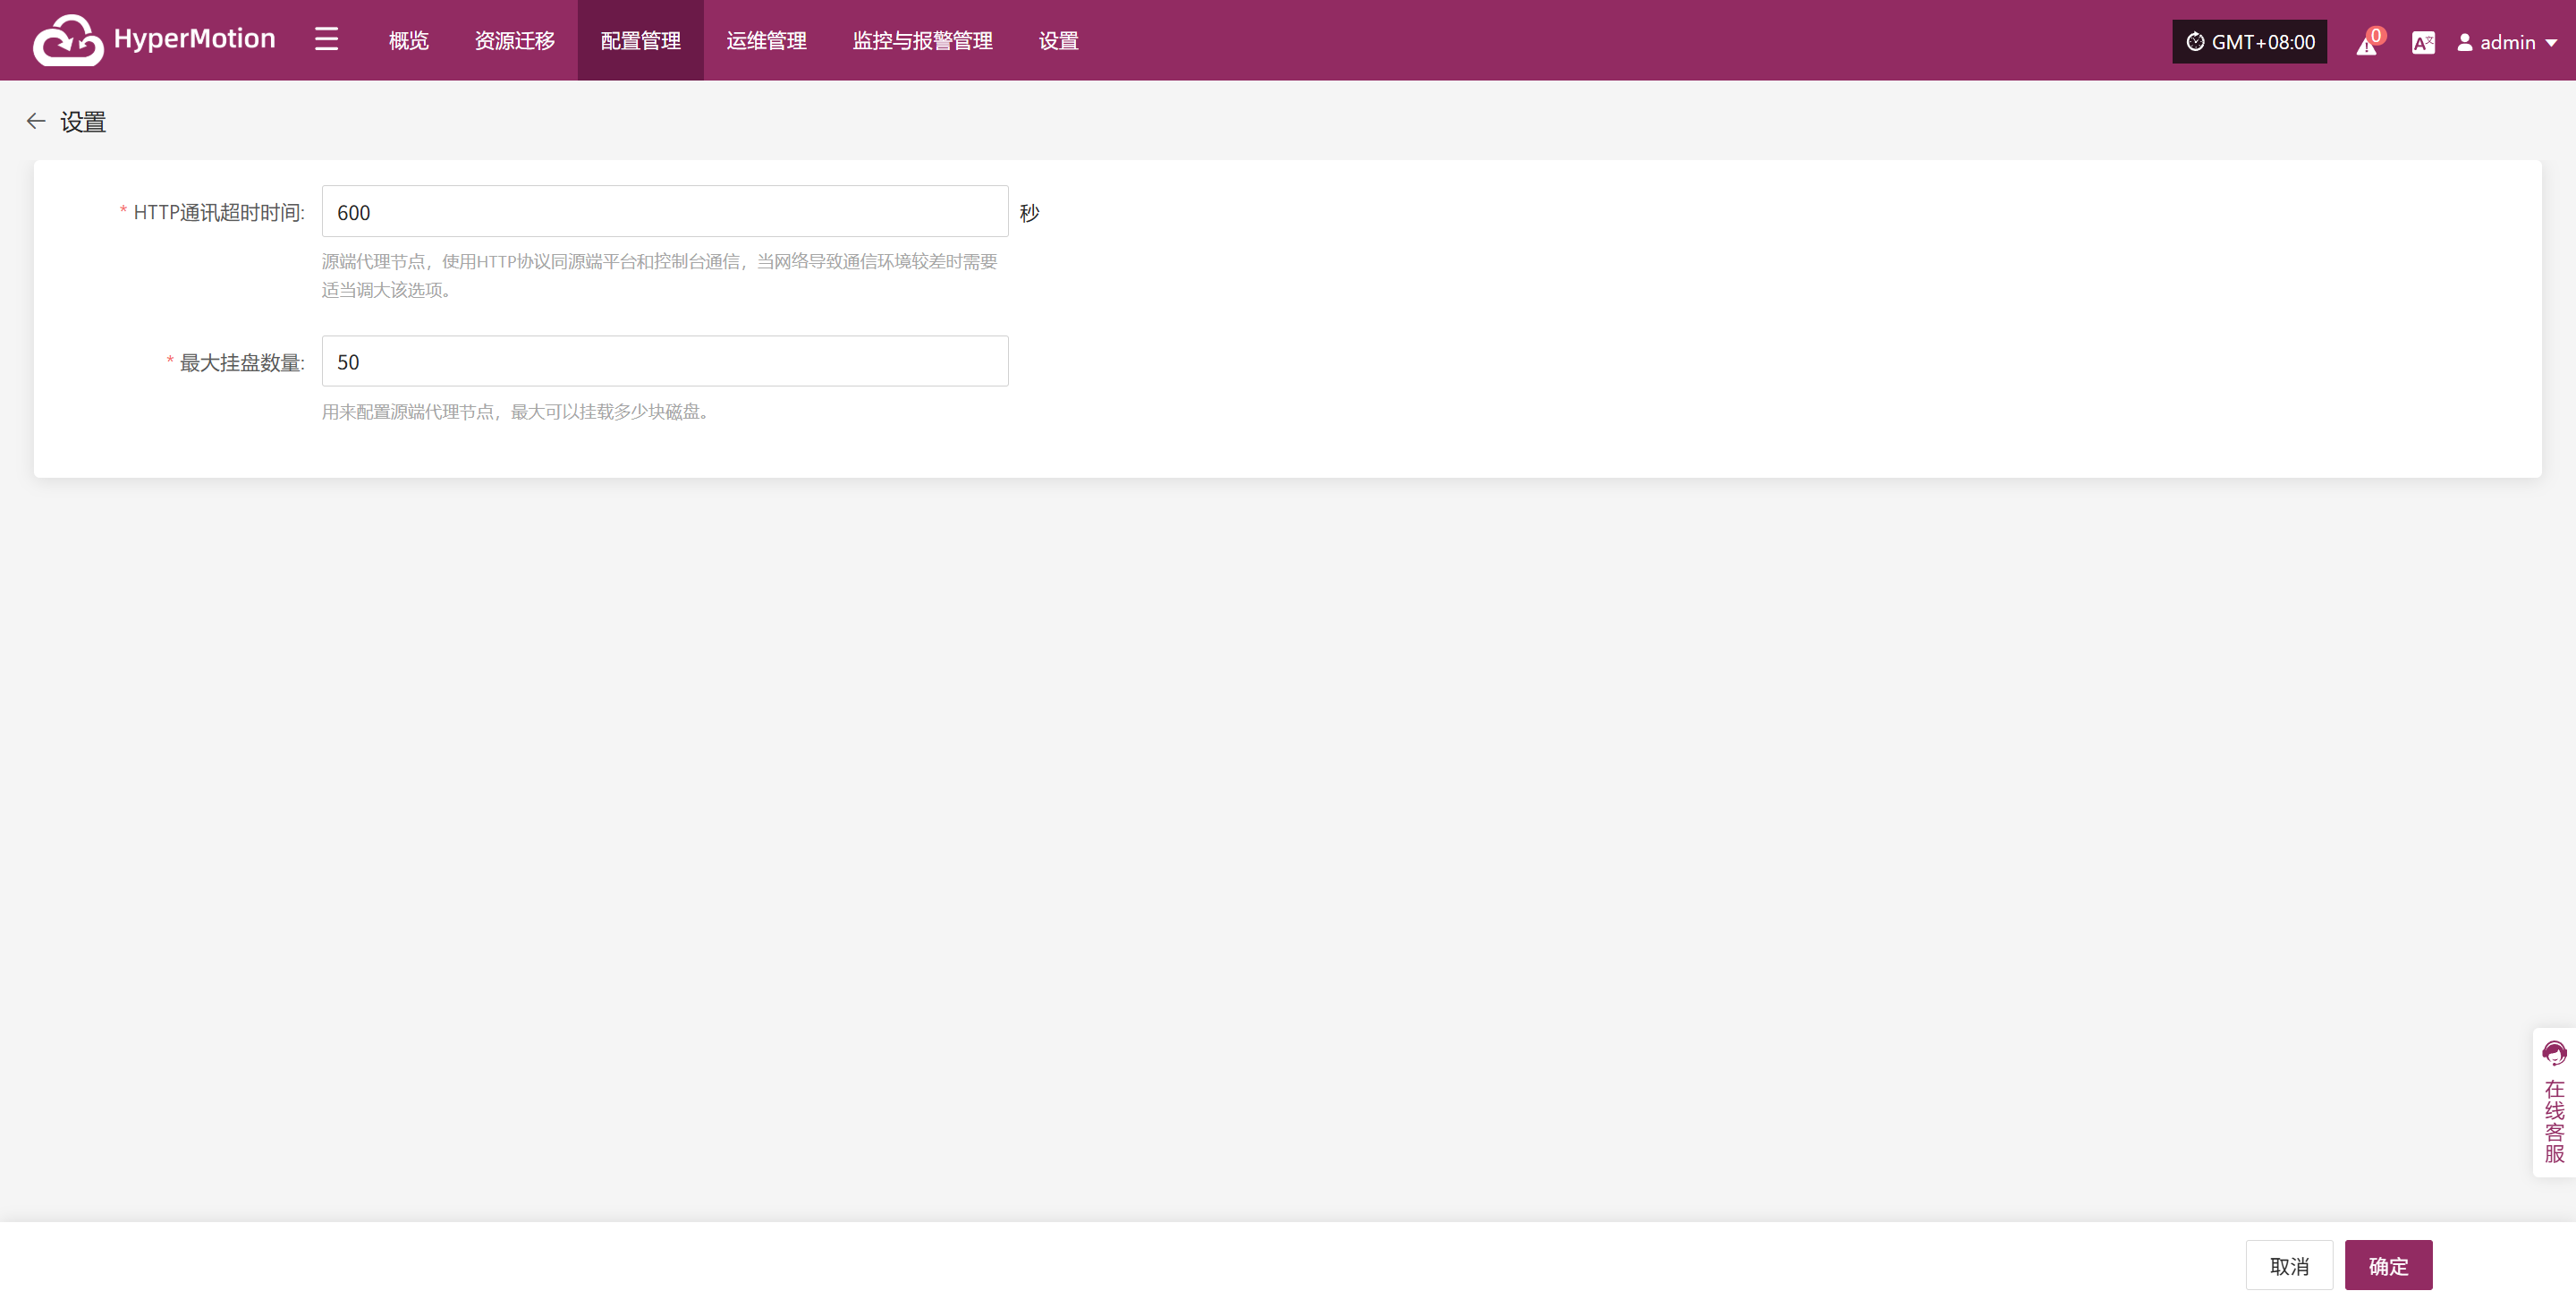Switch language with the translate icon
Screen dimensions: 2576x1308
(2423, 42)
